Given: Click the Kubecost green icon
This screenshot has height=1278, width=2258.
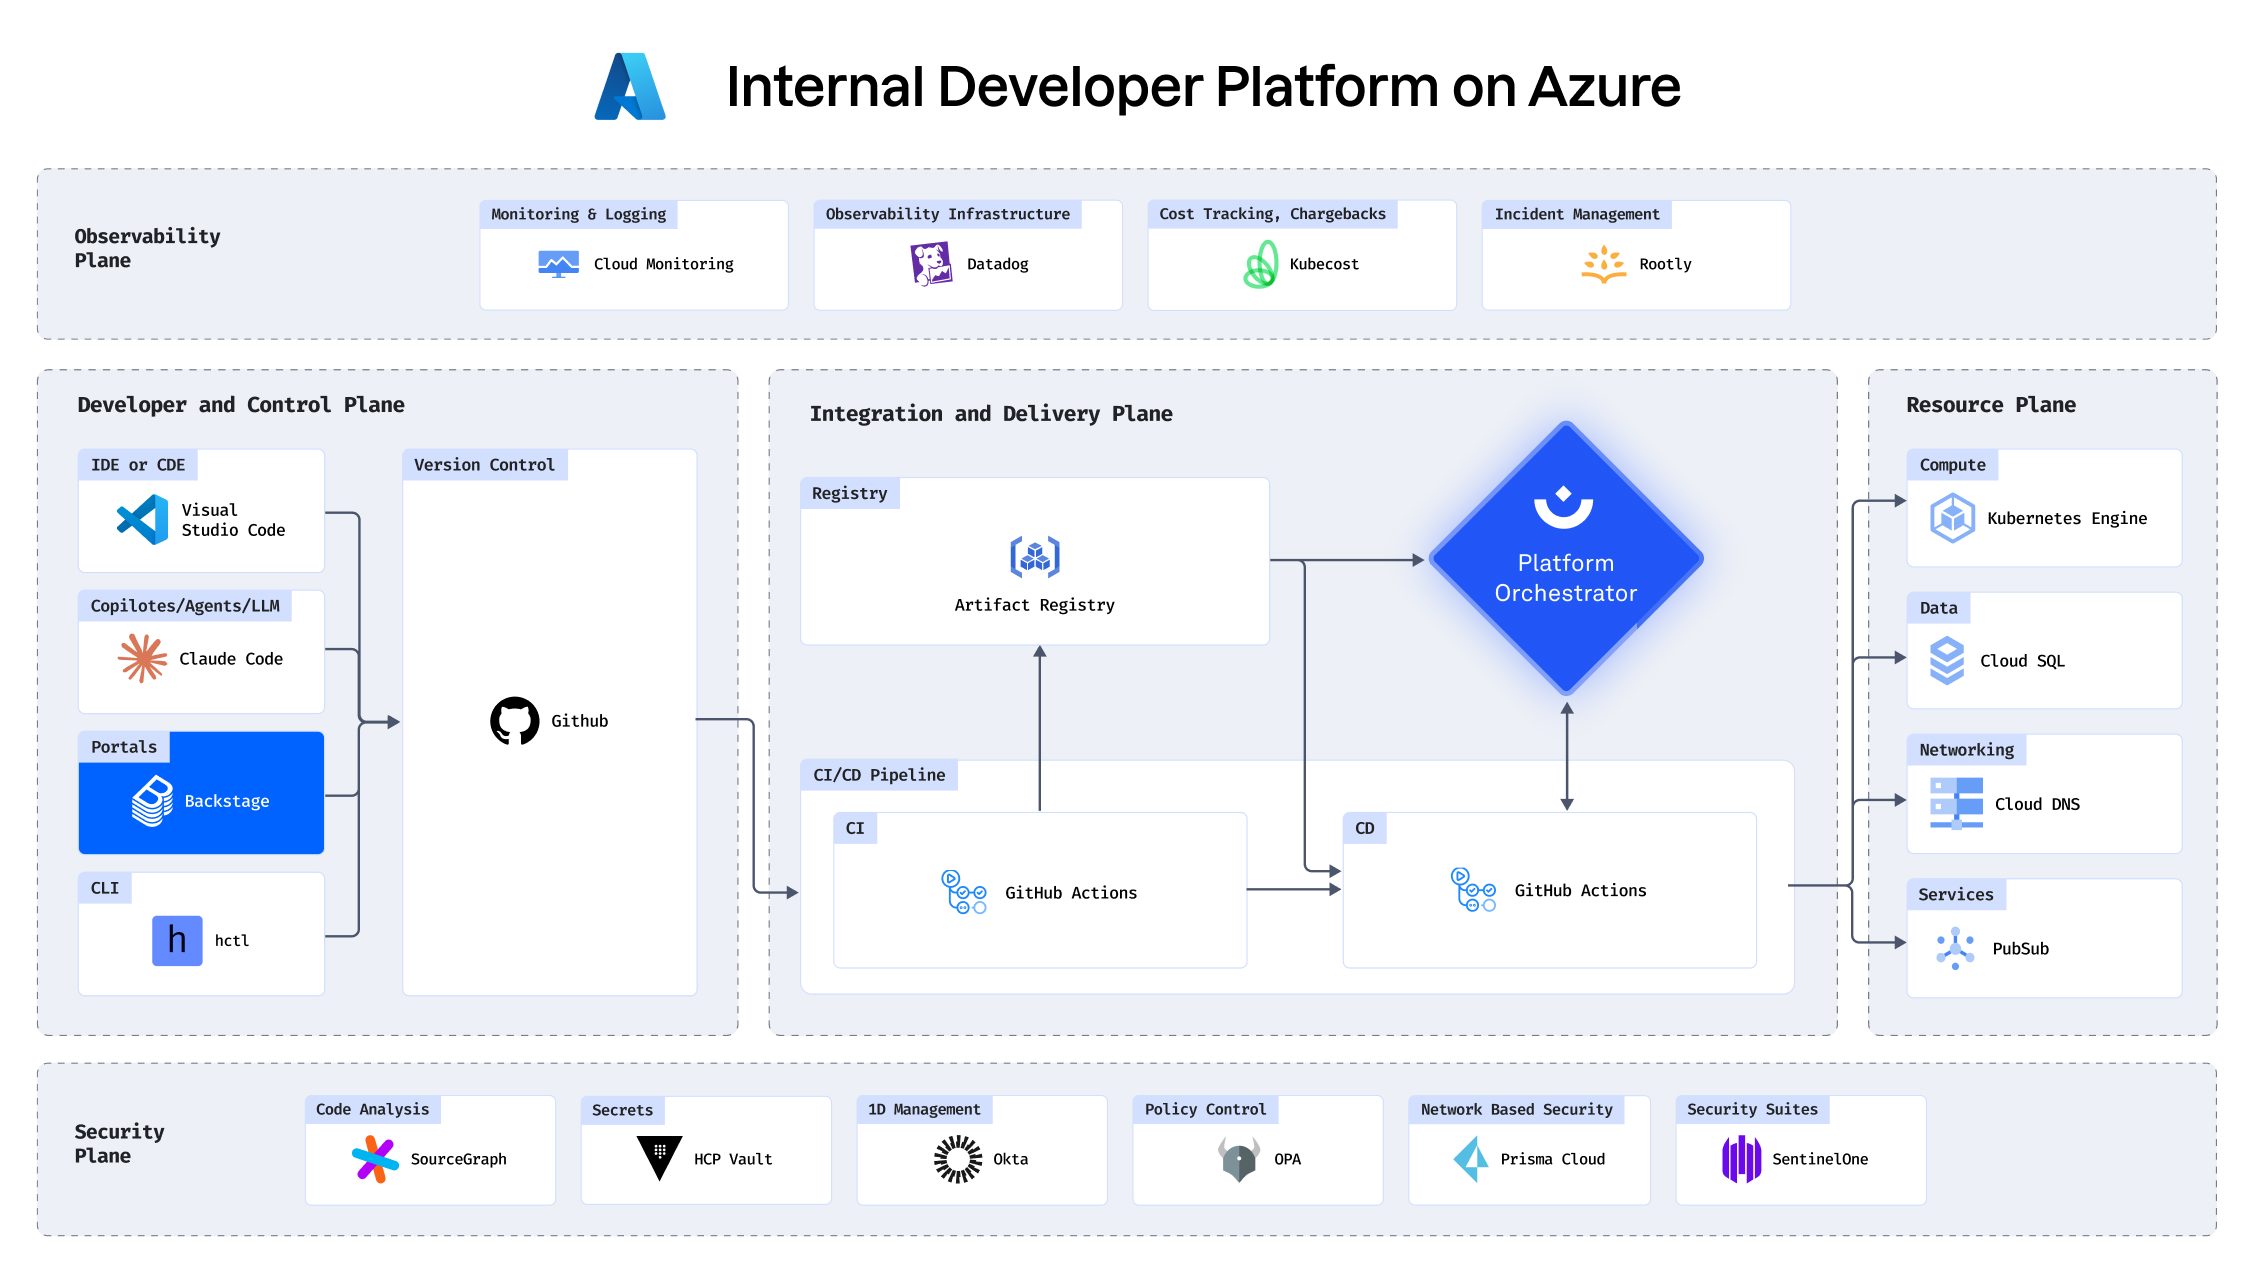Looking at the screenshot, I should (x=1260, y=265).
